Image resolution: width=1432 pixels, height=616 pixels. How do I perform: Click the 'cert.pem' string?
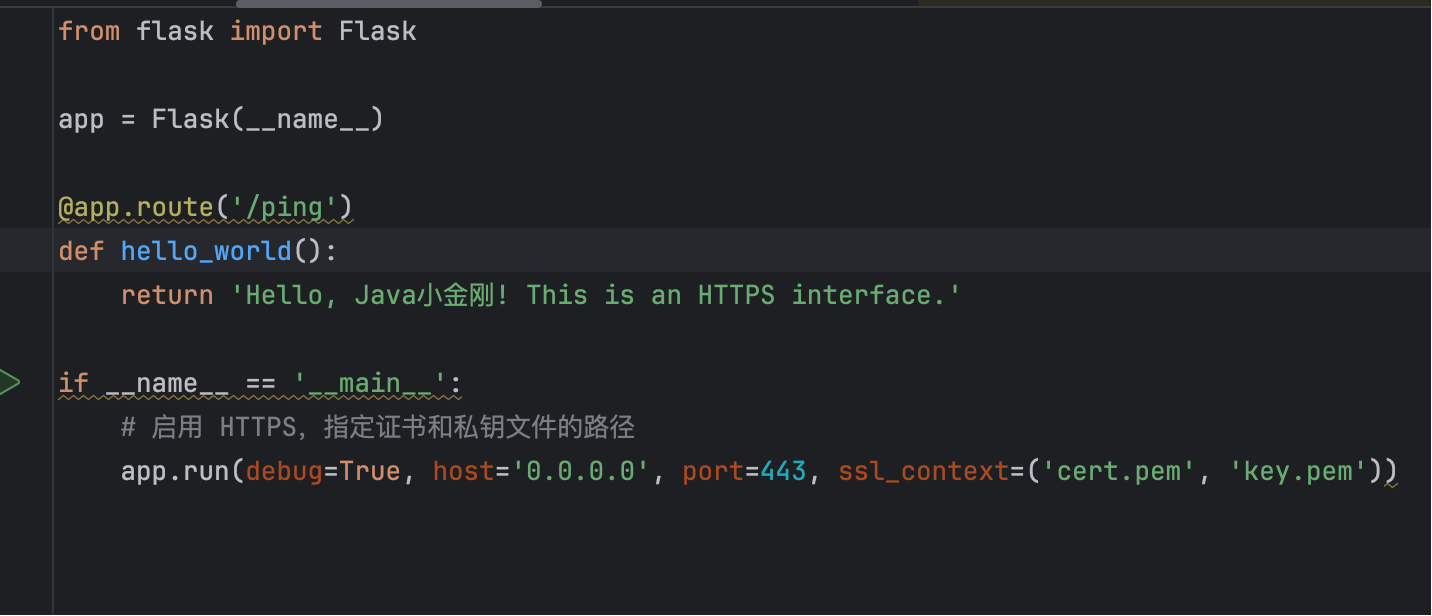click(1119, 471)
